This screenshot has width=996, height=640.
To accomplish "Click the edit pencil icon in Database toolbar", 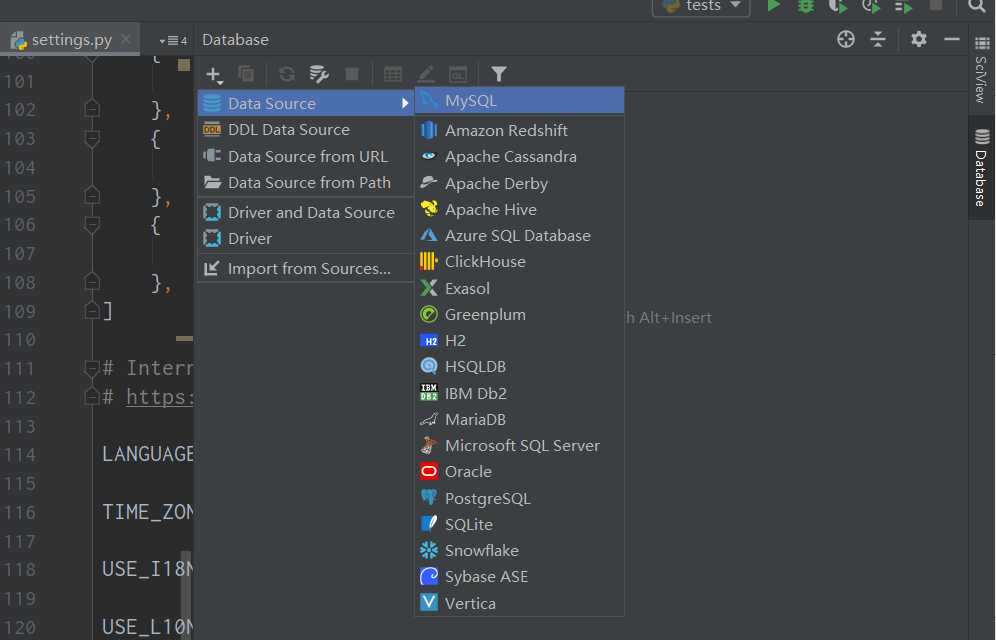I will click(x=426, y=74).
